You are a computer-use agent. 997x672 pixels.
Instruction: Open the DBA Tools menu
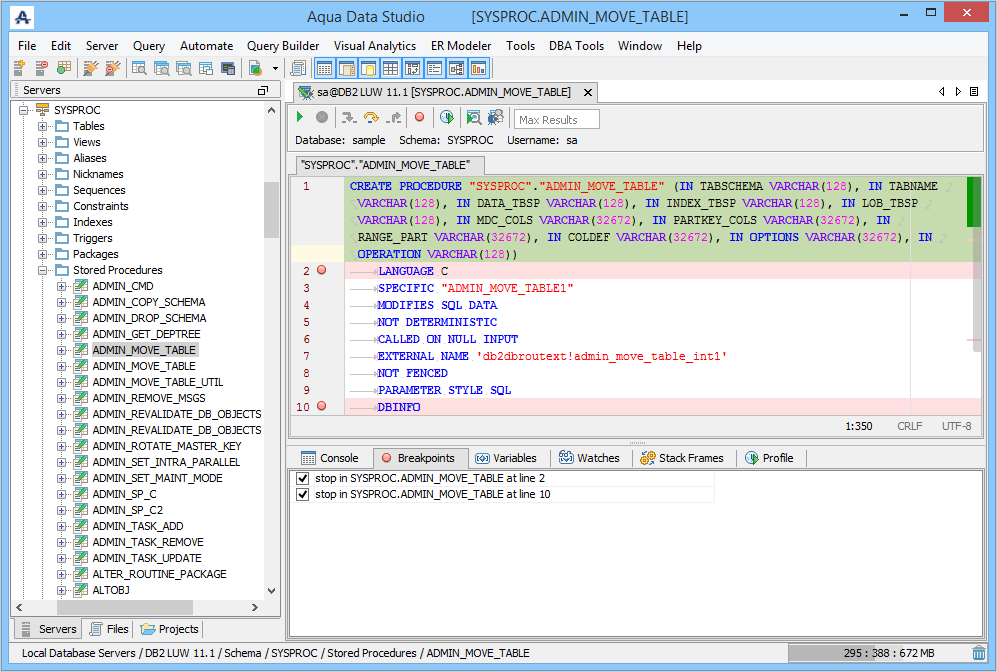(576, 46)
